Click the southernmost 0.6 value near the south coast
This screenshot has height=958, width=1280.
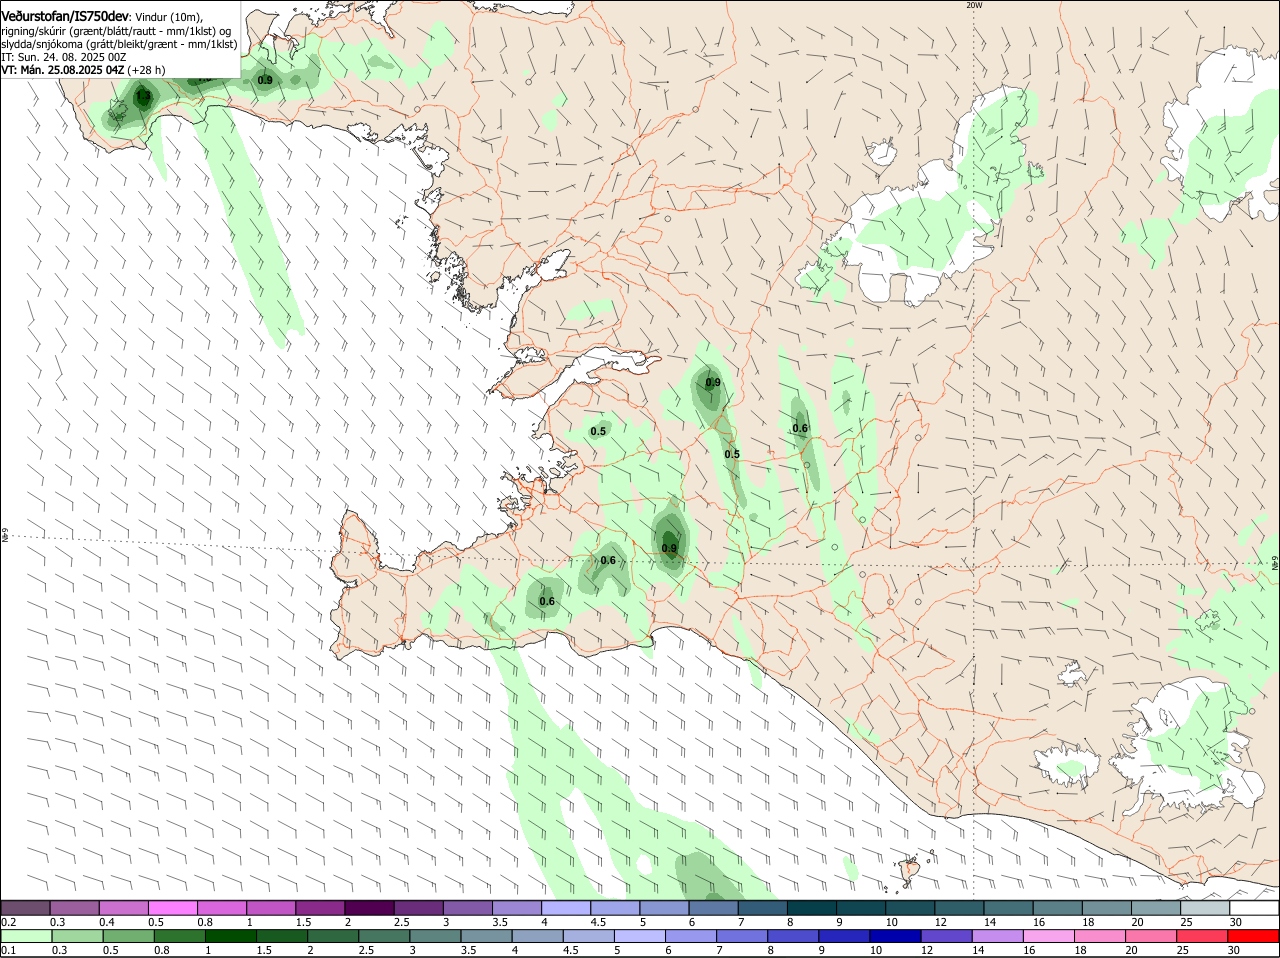(x=547, y=601)
